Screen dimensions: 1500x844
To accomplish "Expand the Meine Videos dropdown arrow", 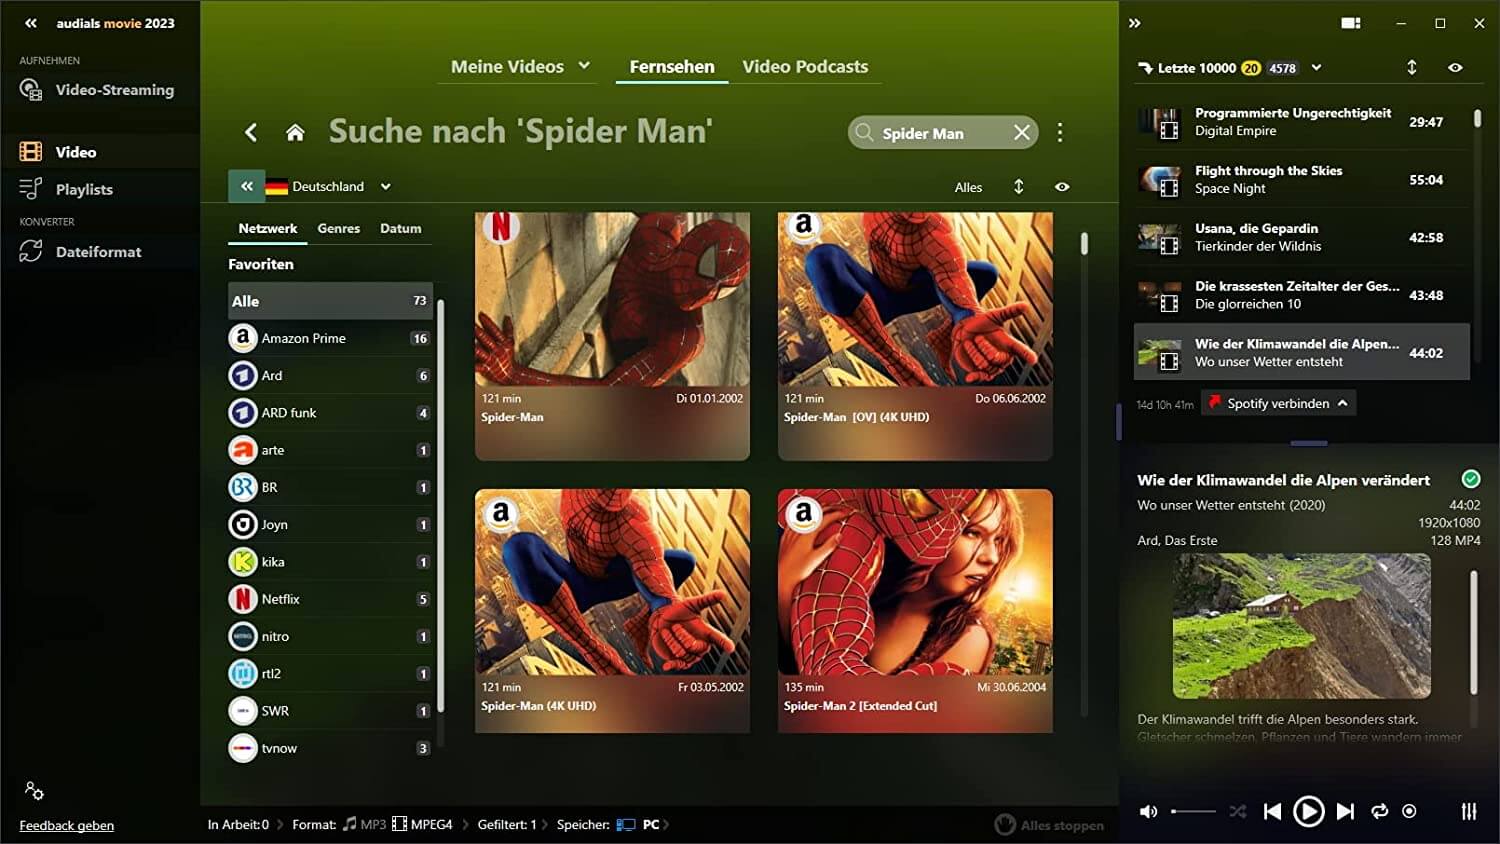I will (584, 66).
